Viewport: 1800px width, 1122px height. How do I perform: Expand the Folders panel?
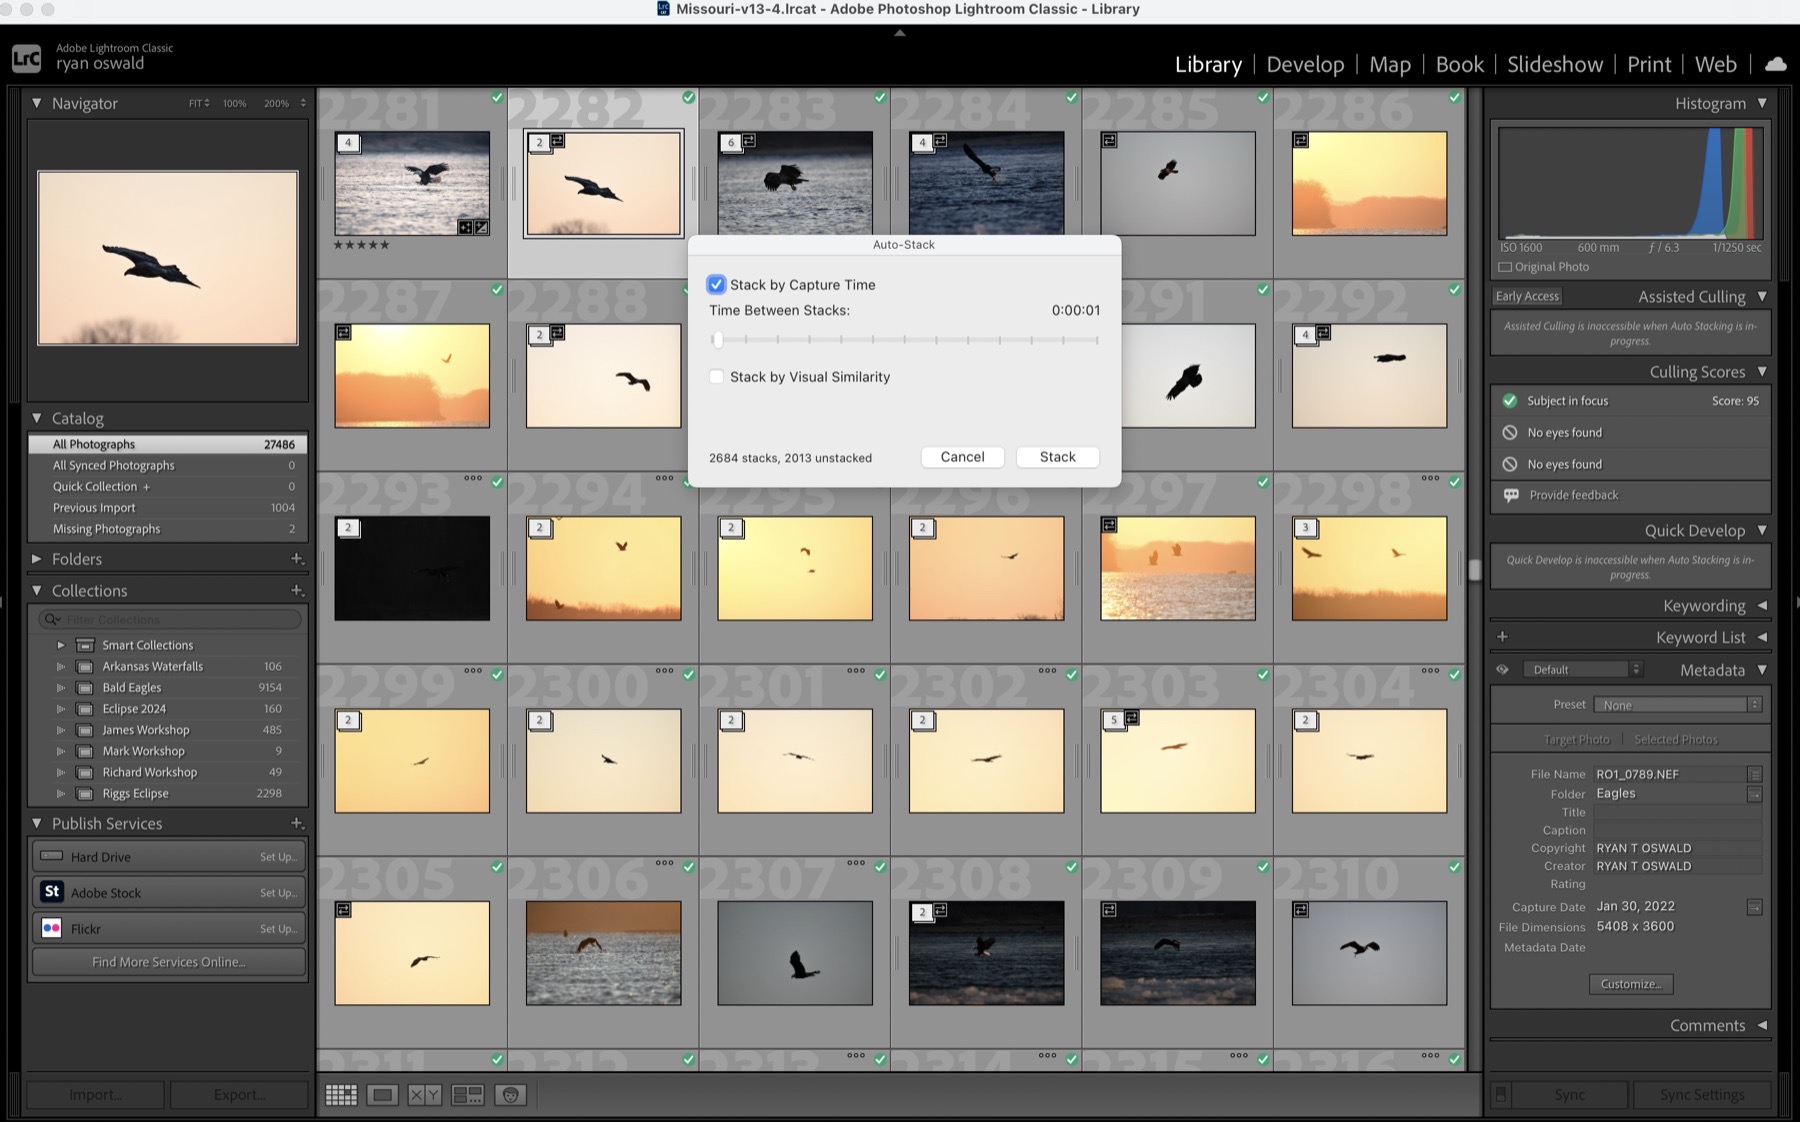37,559
